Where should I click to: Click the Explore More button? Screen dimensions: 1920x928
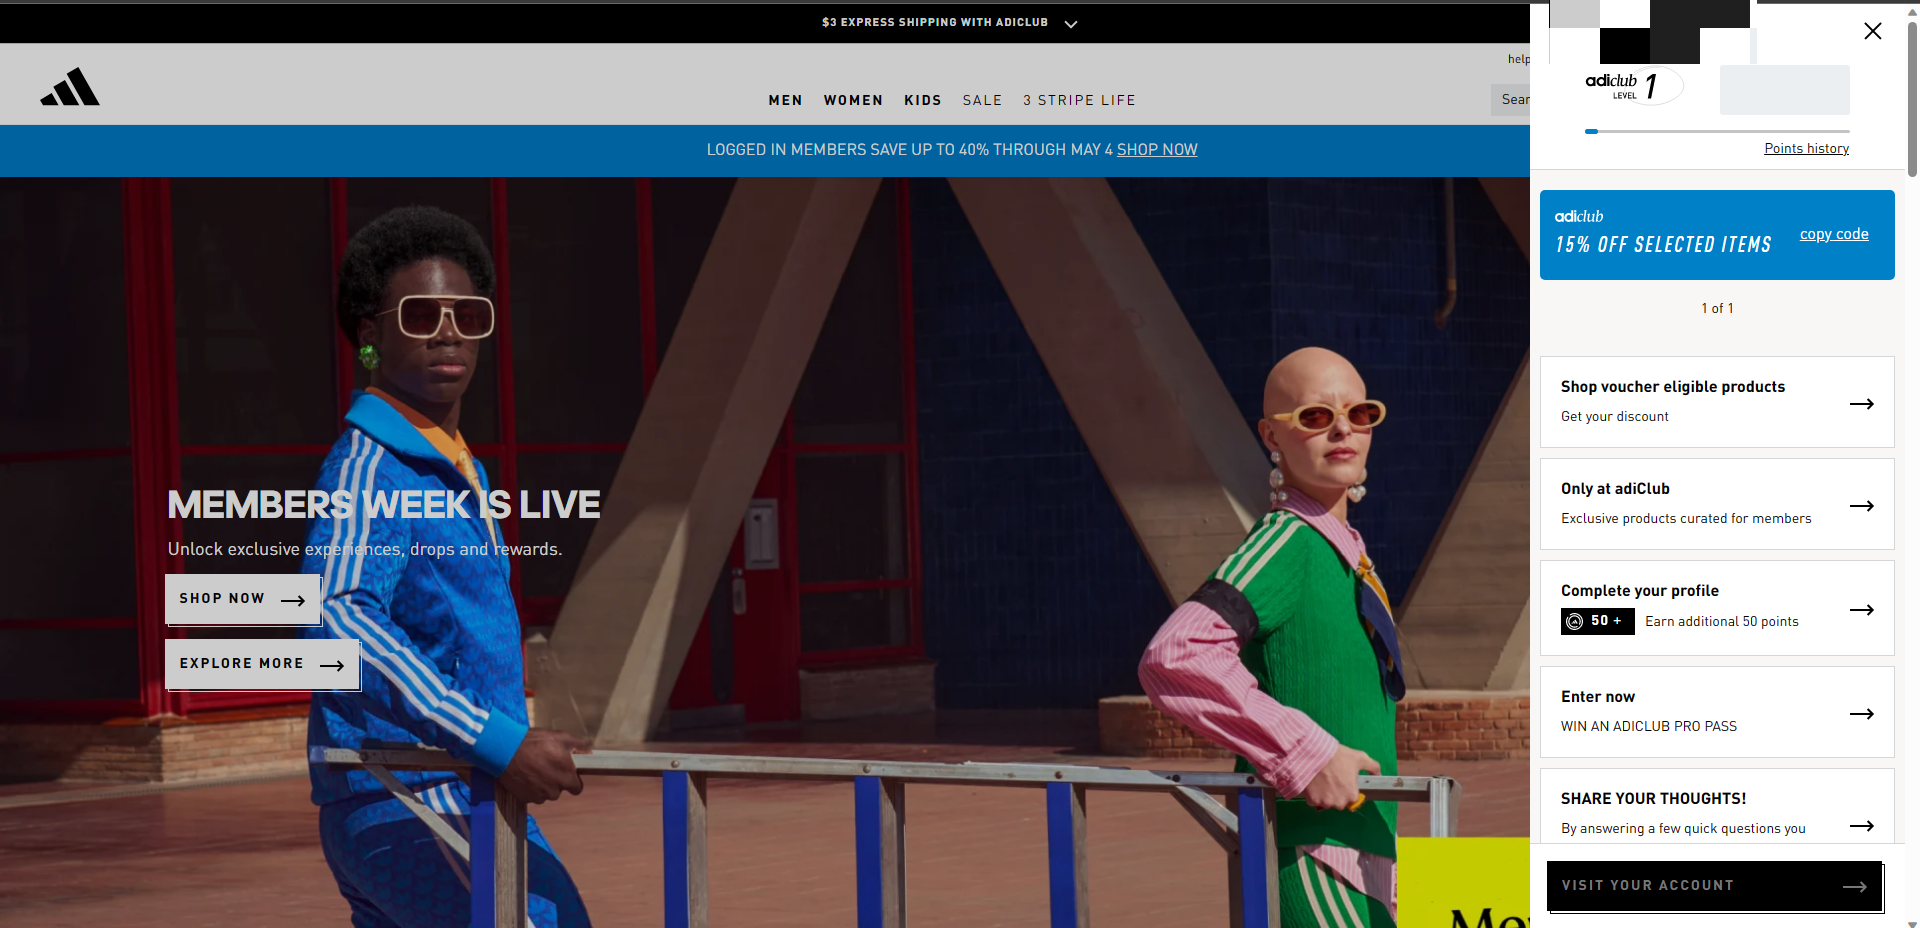262,664
